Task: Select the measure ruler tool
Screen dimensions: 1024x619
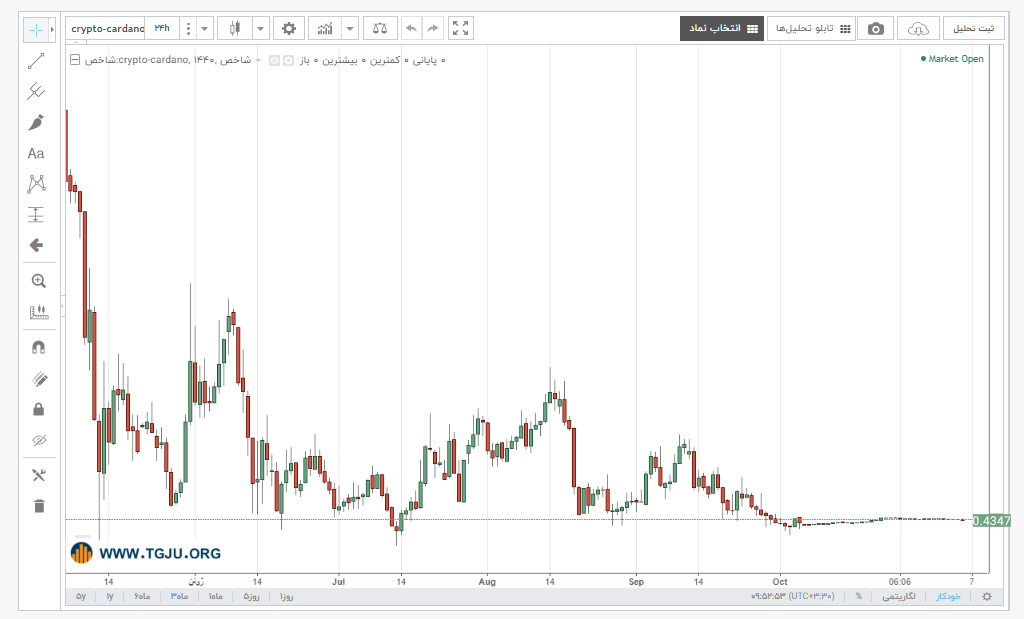Action: click(x=39, y=312)
